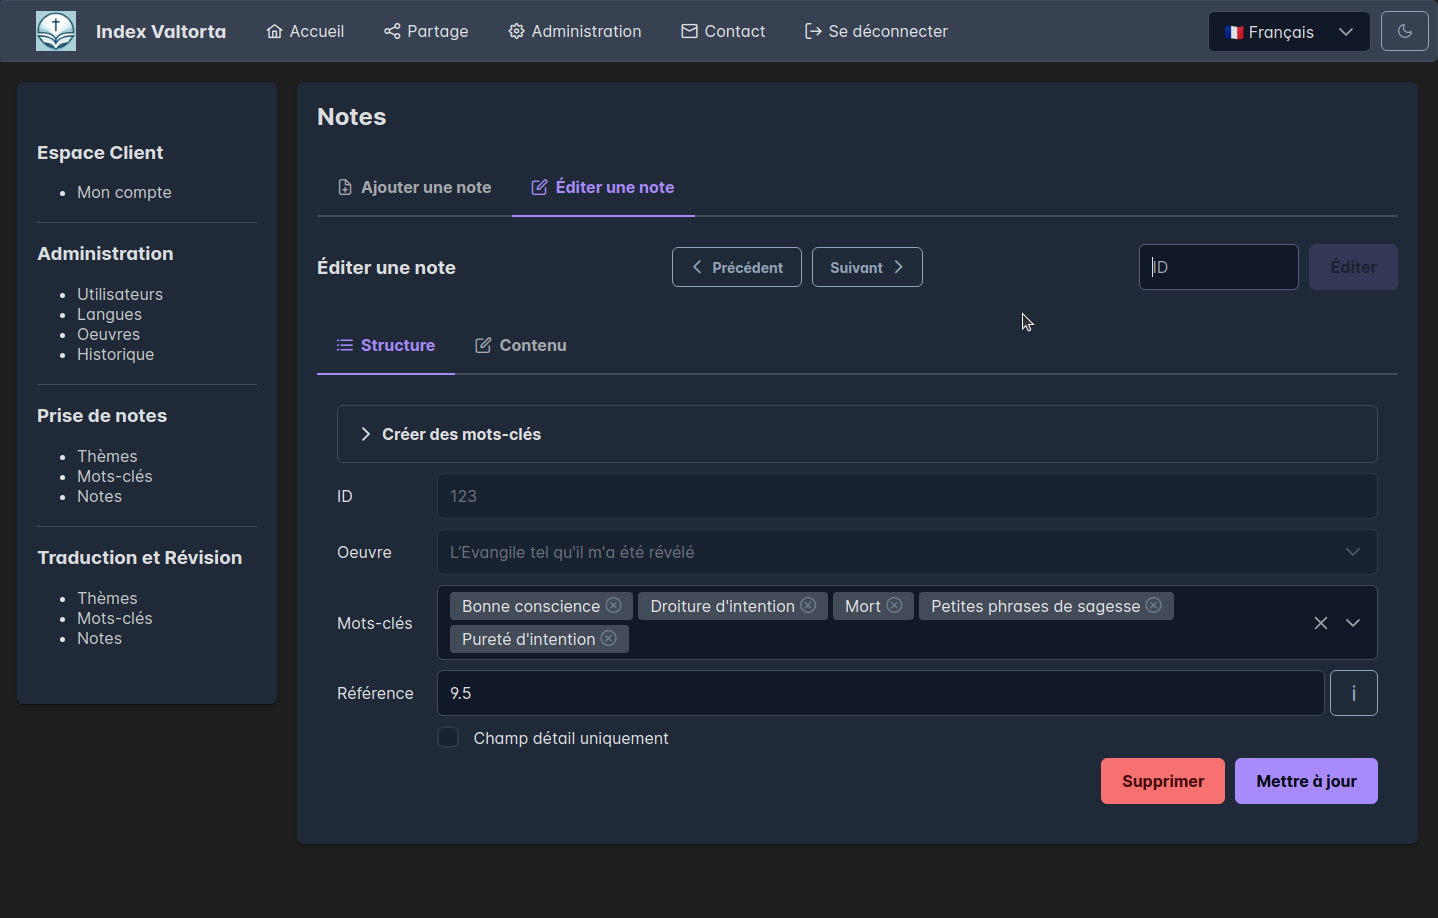Viewport: 1438px width, 918px height.
Task: Click the 'Mettre à jour' button
Action: (x=1305, y=781)
